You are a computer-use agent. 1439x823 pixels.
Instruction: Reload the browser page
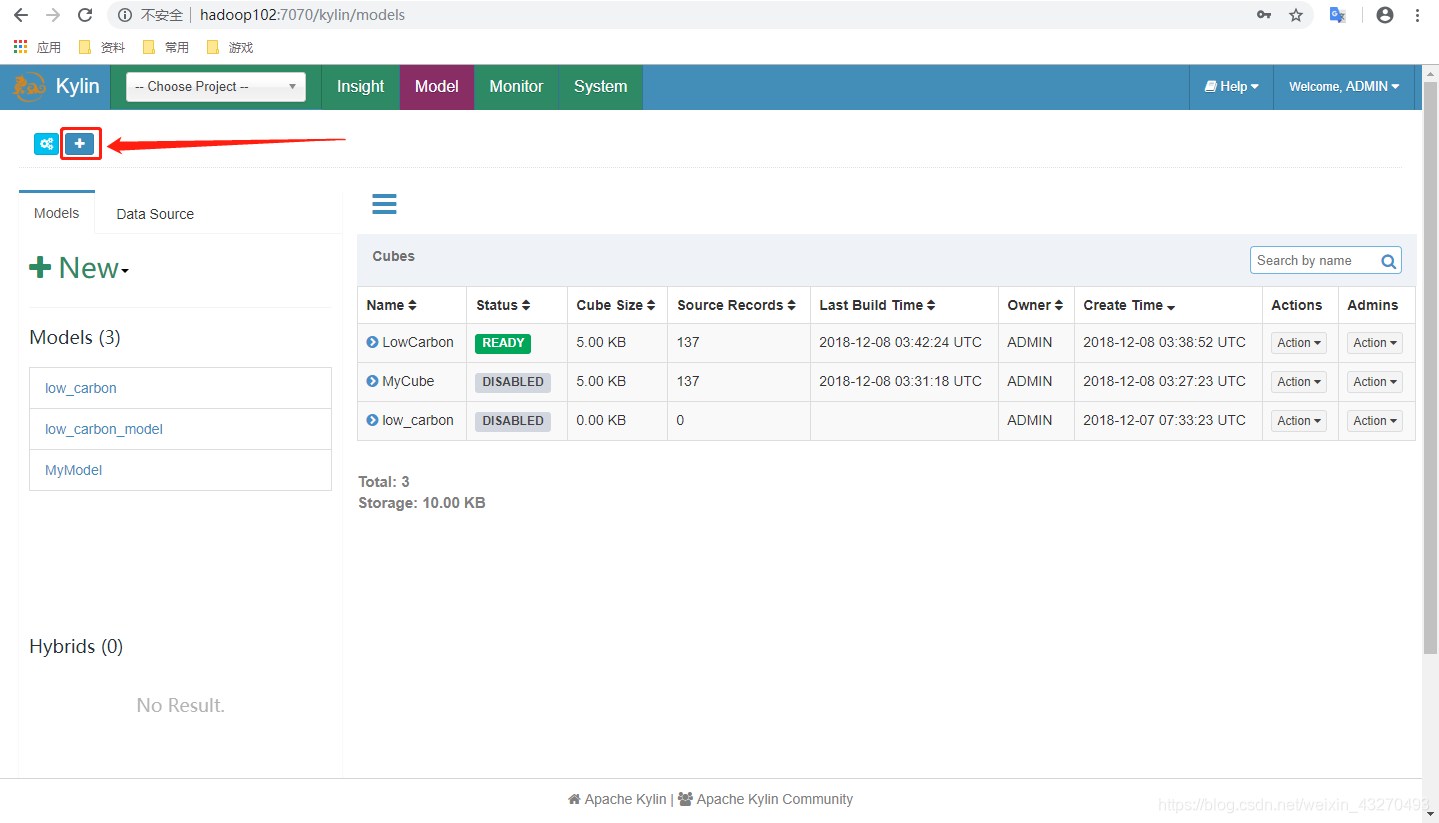pos(85,15)
